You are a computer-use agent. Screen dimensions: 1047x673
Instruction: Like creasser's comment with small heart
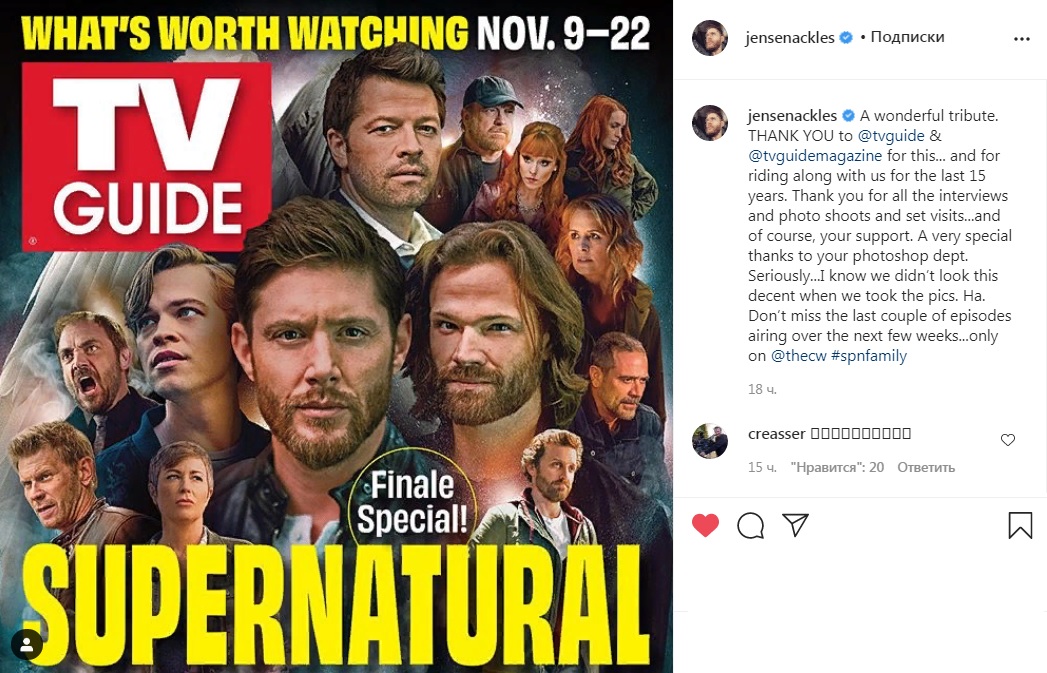point(1008,439)
